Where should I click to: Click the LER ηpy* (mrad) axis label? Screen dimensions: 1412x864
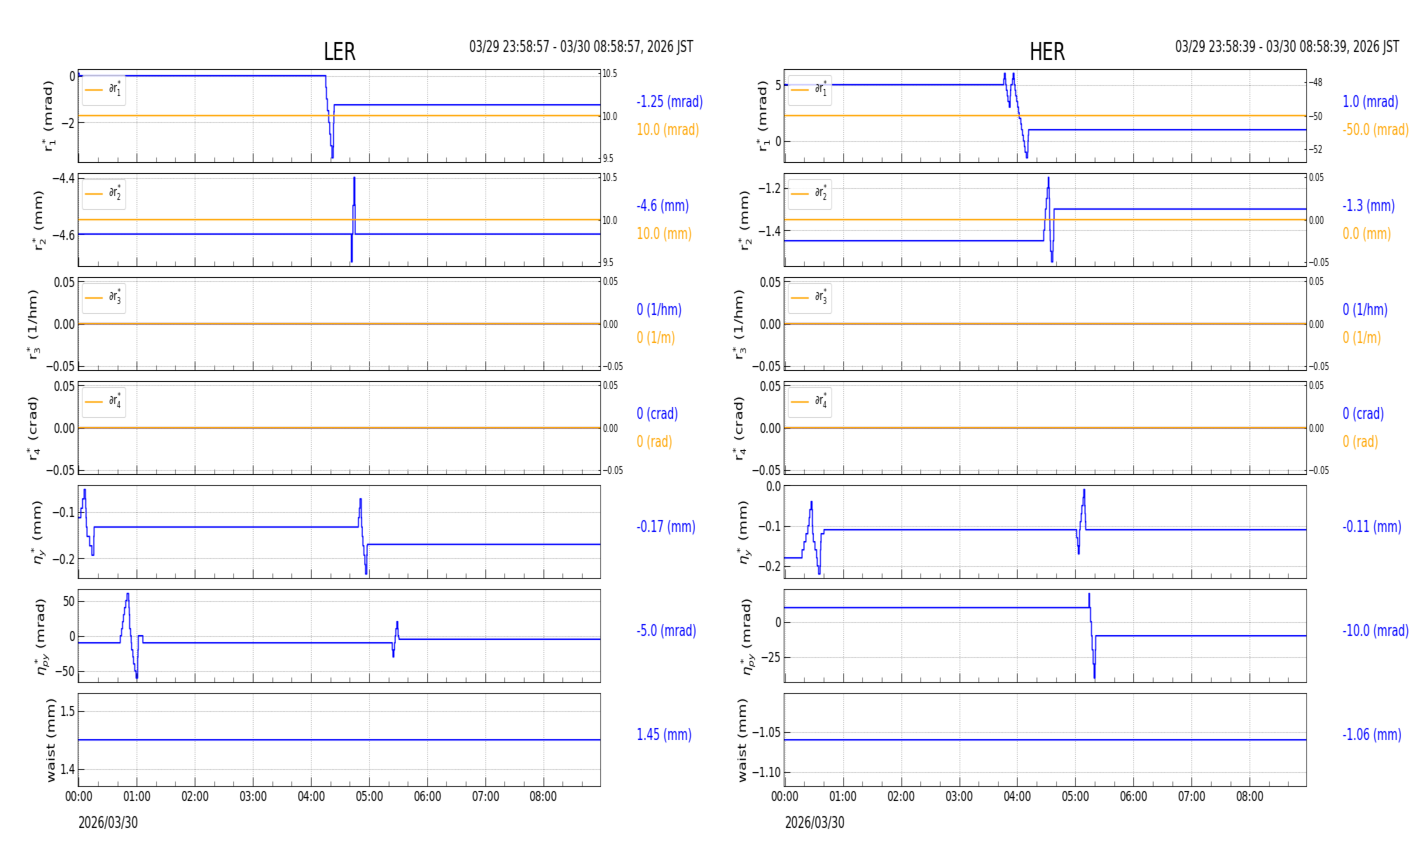40,636
